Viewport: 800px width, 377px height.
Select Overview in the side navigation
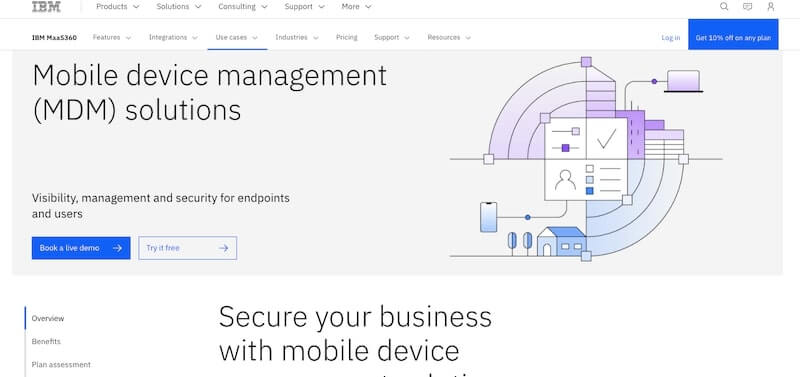click(48, 318)
